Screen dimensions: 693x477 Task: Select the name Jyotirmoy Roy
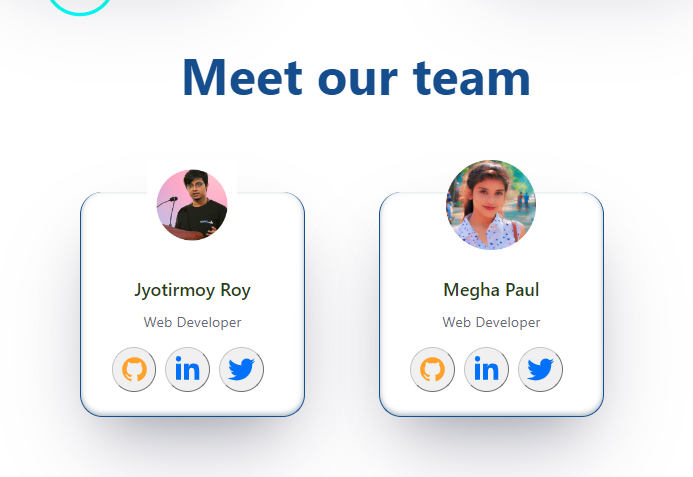(192, 290)
